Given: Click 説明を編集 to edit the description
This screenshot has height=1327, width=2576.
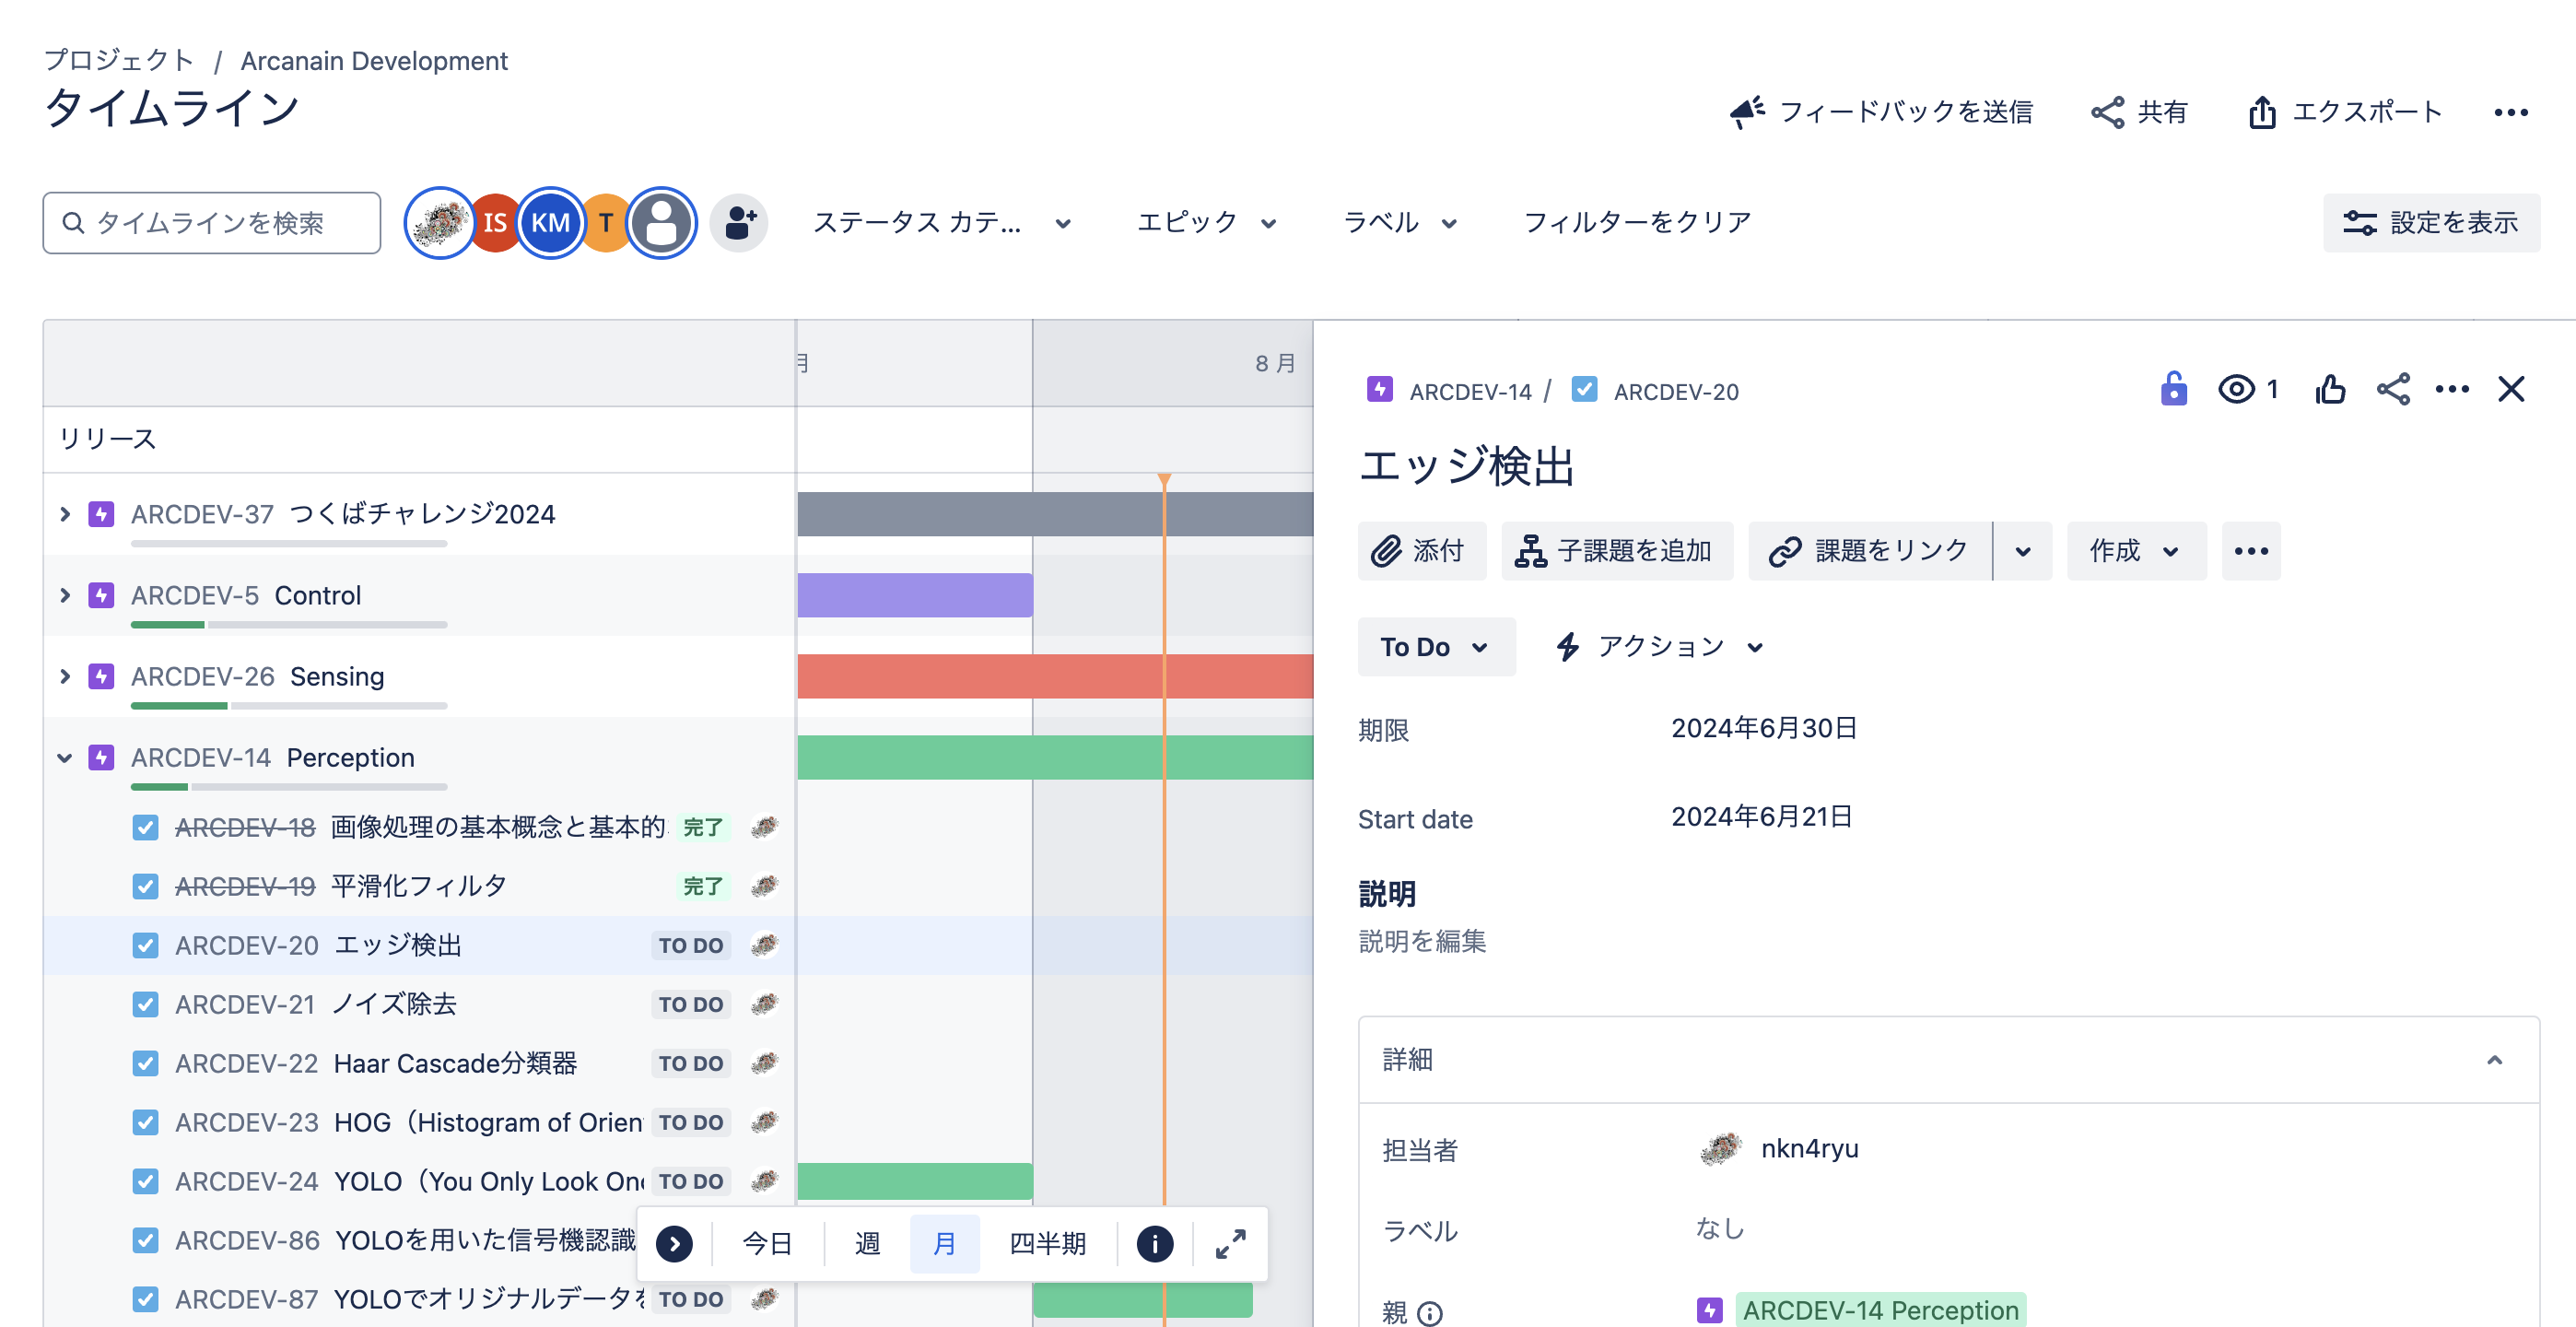Looking at the screenshot, I should click(1422, 941).
